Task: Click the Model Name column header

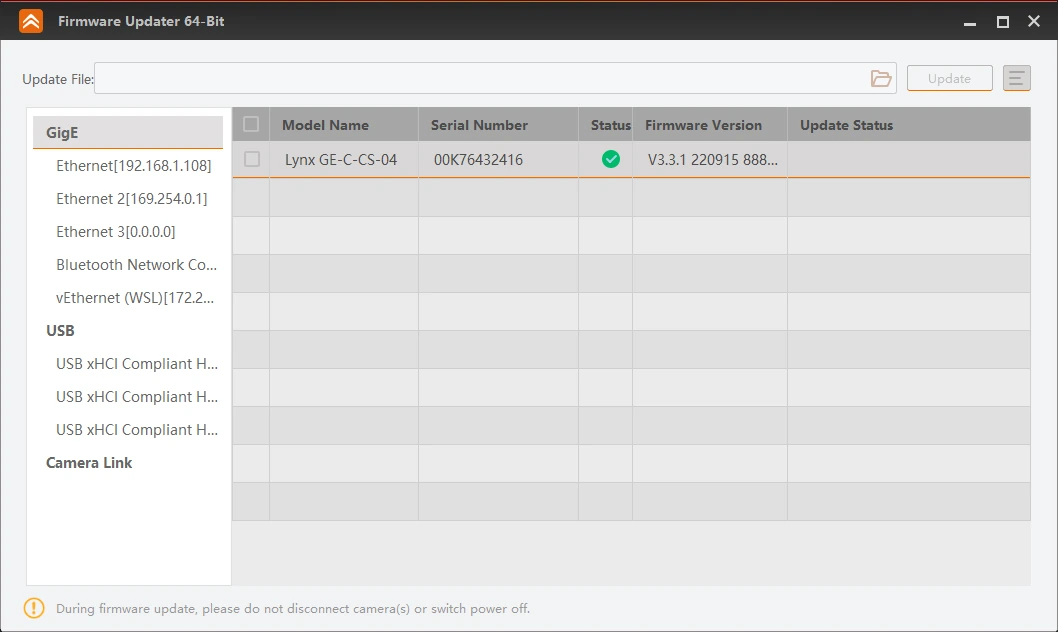Action: point(343,125)
